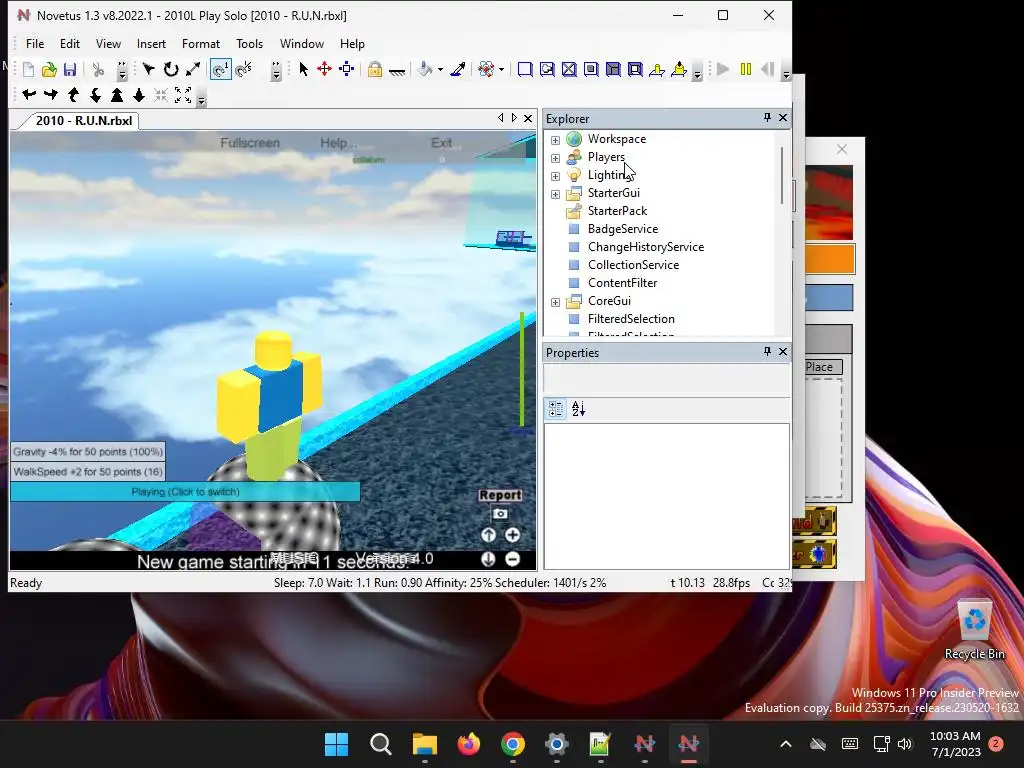This screenshot has height=768, width=1024.
Task: Click the padlock lock tool
Action: [x=375, y=69]
